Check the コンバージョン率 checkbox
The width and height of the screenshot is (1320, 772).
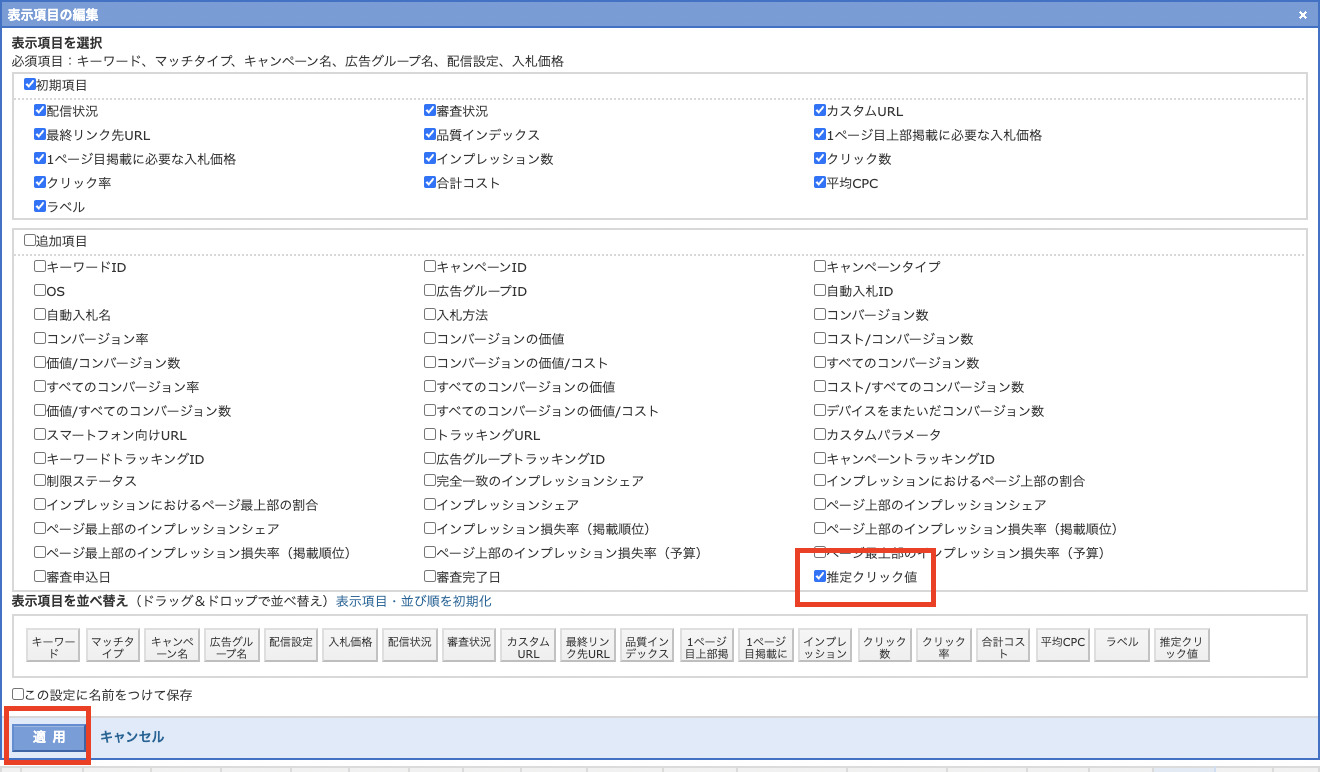tap(40, 339)
